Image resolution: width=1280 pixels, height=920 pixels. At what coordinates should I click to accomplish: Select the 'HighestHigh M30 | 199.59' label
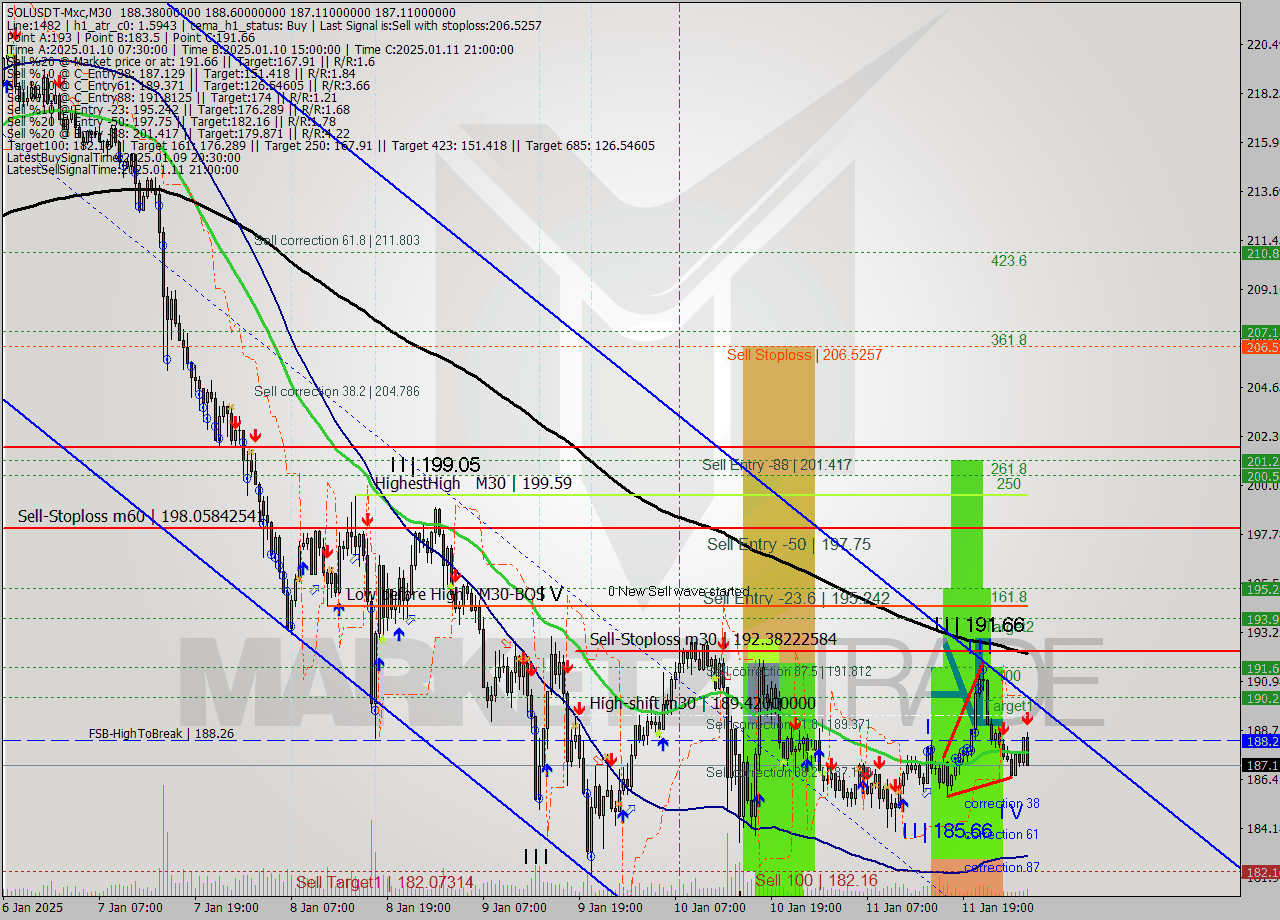point(473,483)
